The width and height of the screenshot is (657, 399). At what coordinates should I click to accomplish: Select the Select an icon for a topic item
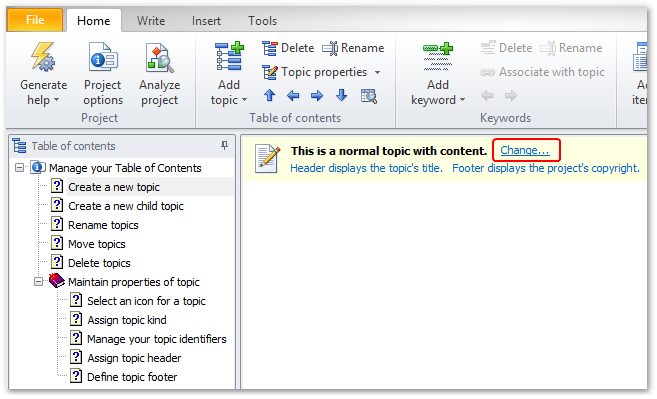(x=146, y=301)
